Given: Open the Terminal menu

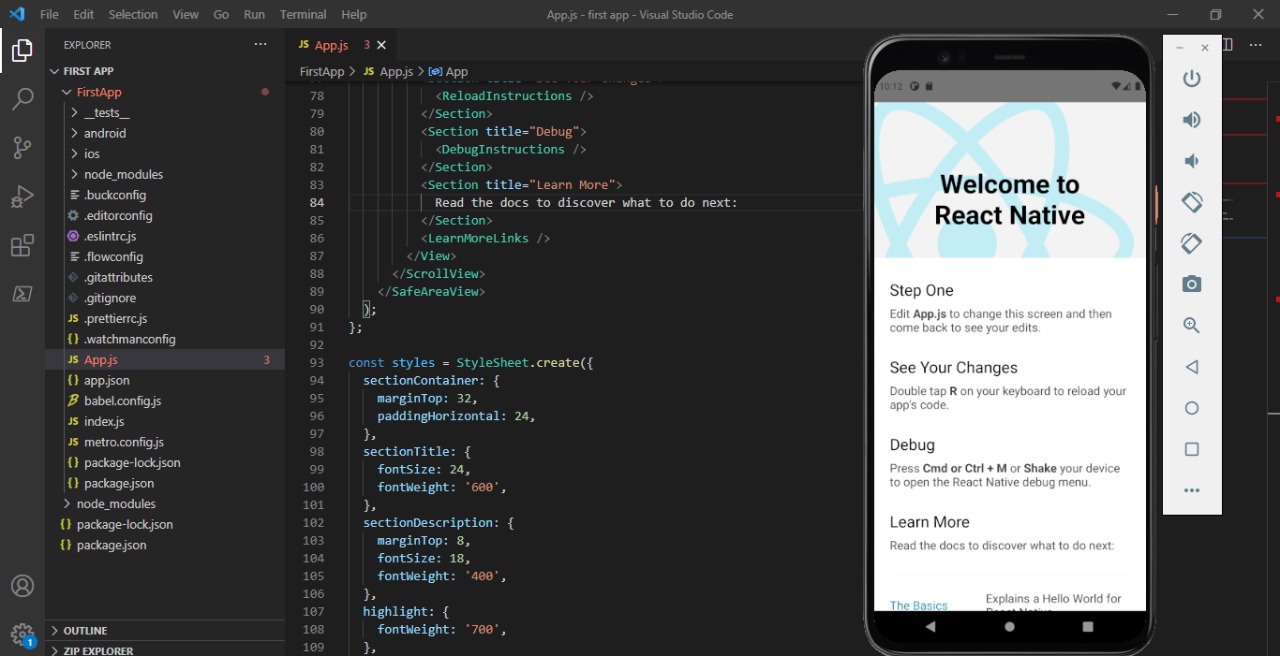Looking at the screenshot, I should tap(303, 14).
